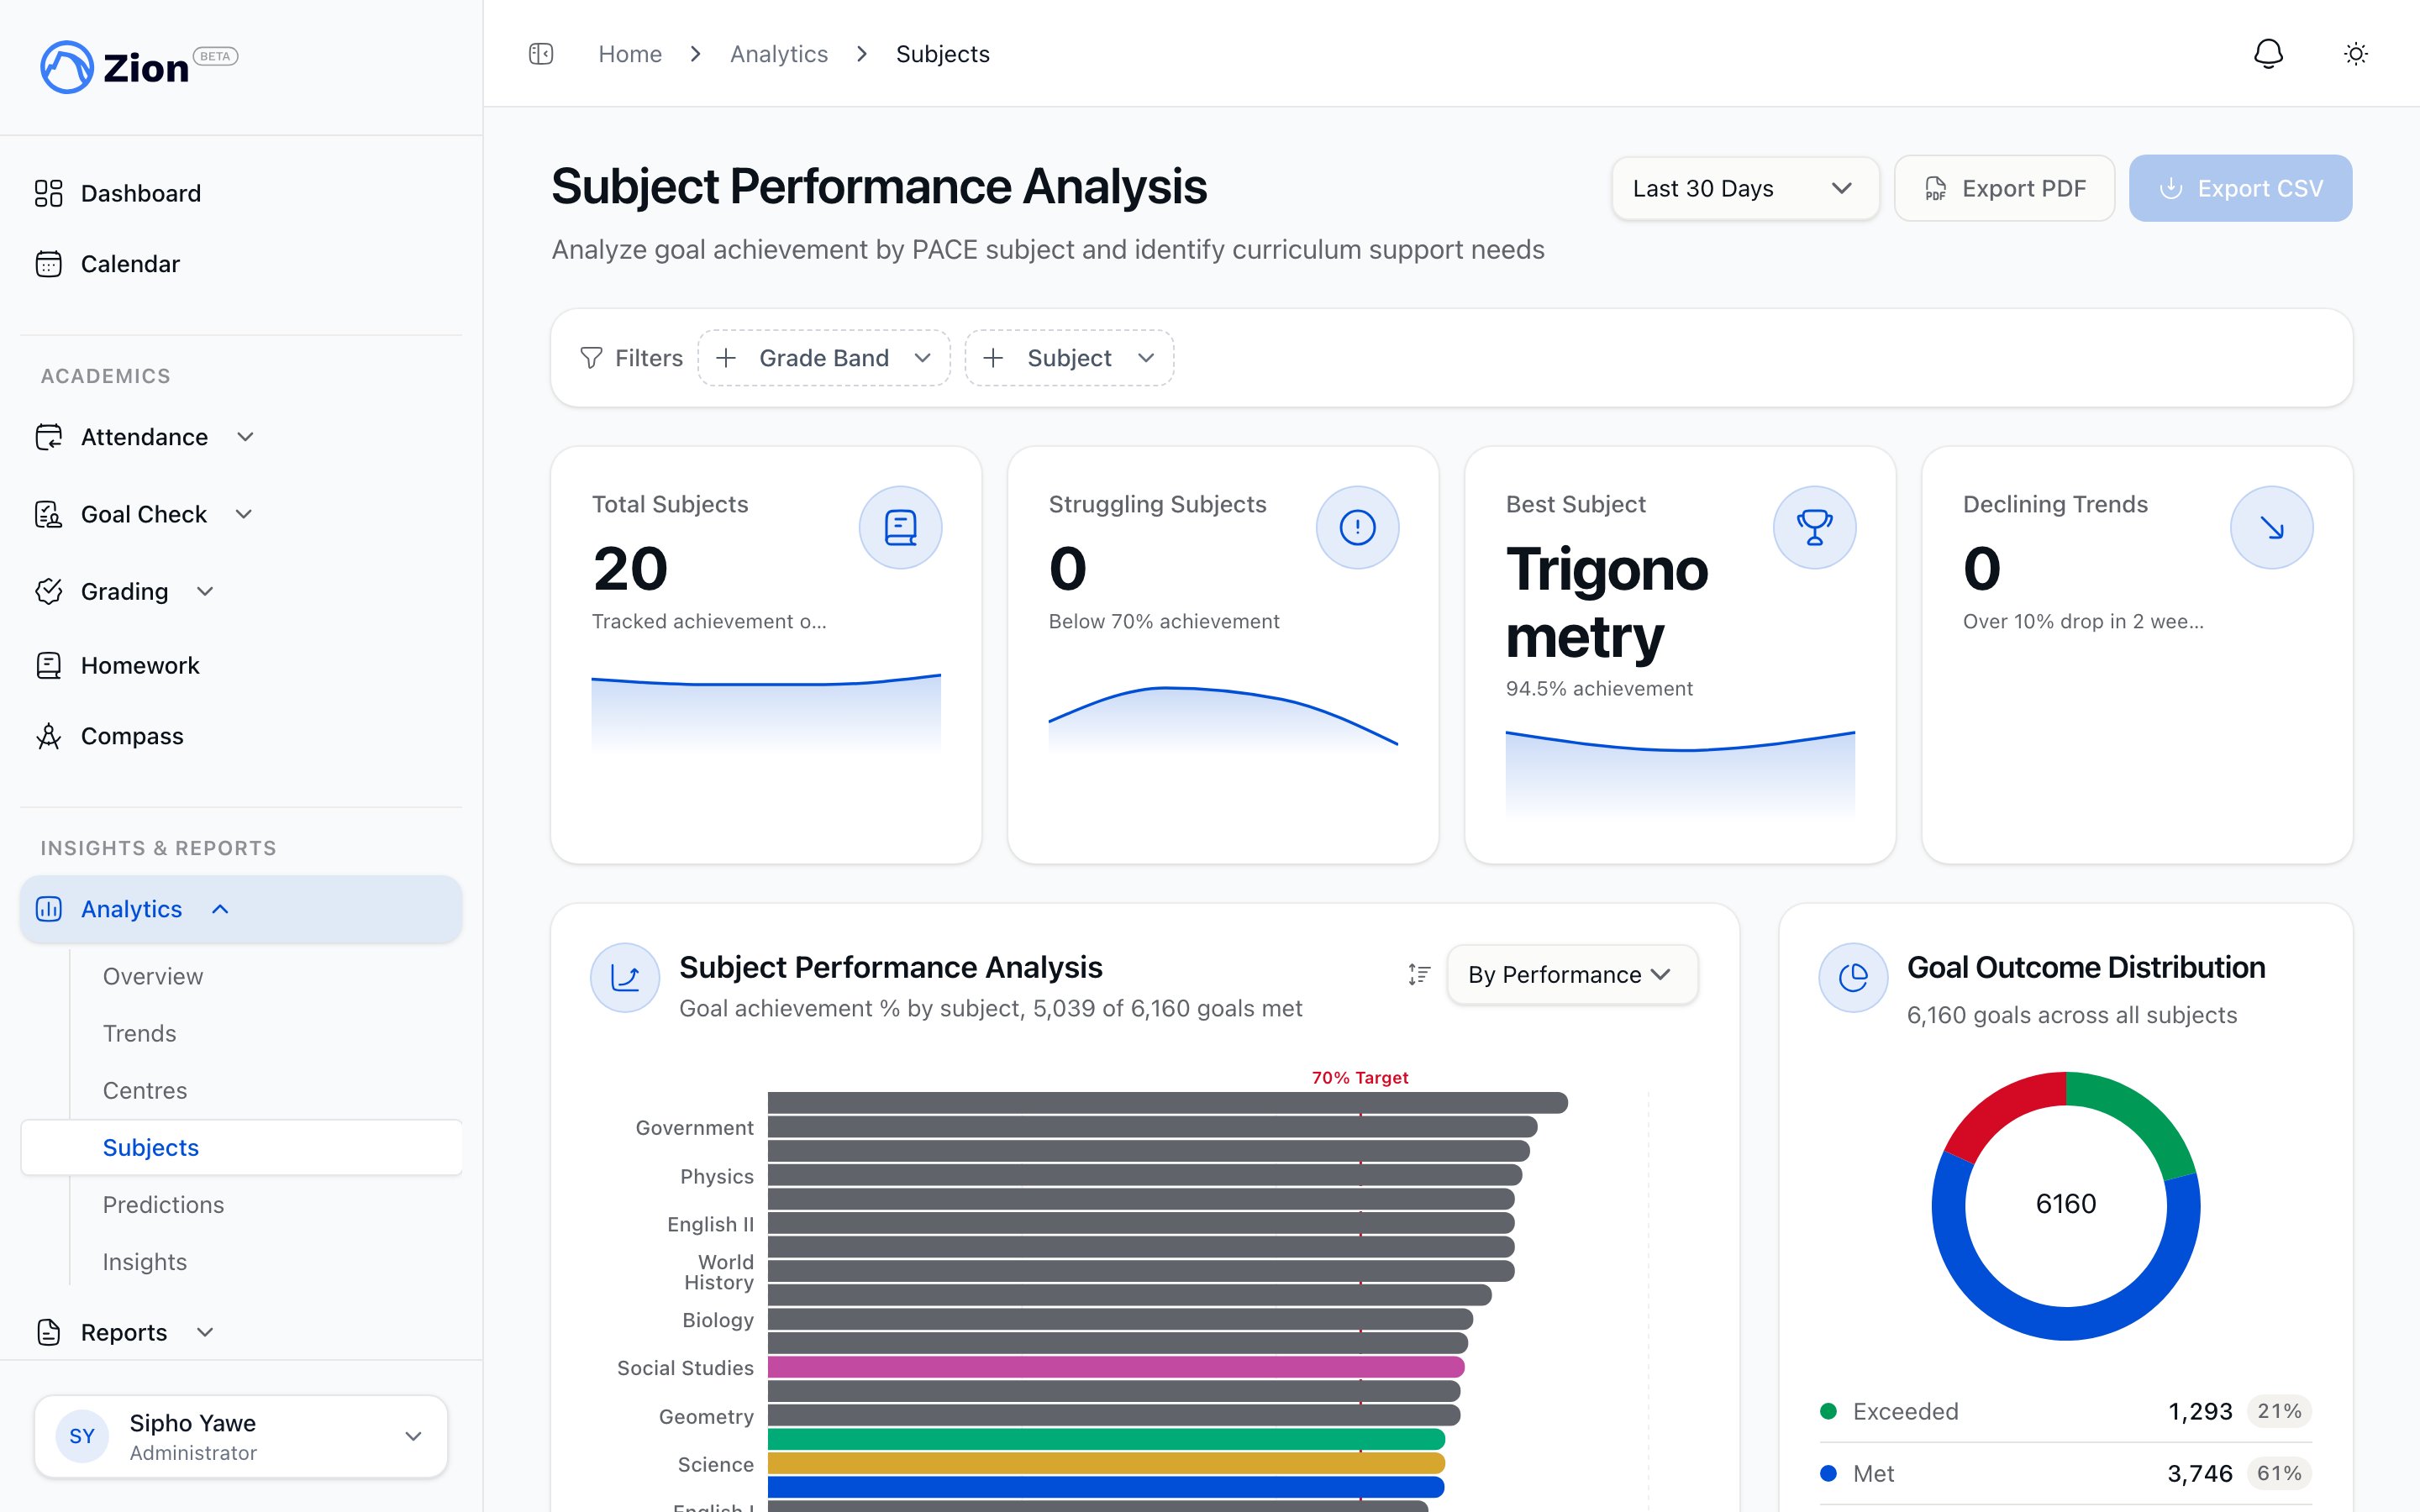
Task: Click the "Government" bar label
Action: (695, 1128)
